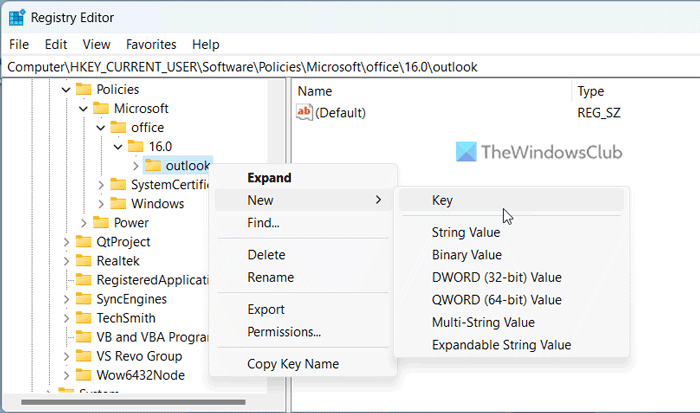Expand the Realtek key chevron
The width and height of the screenshot is (700, 413).
tap(66, 261)
